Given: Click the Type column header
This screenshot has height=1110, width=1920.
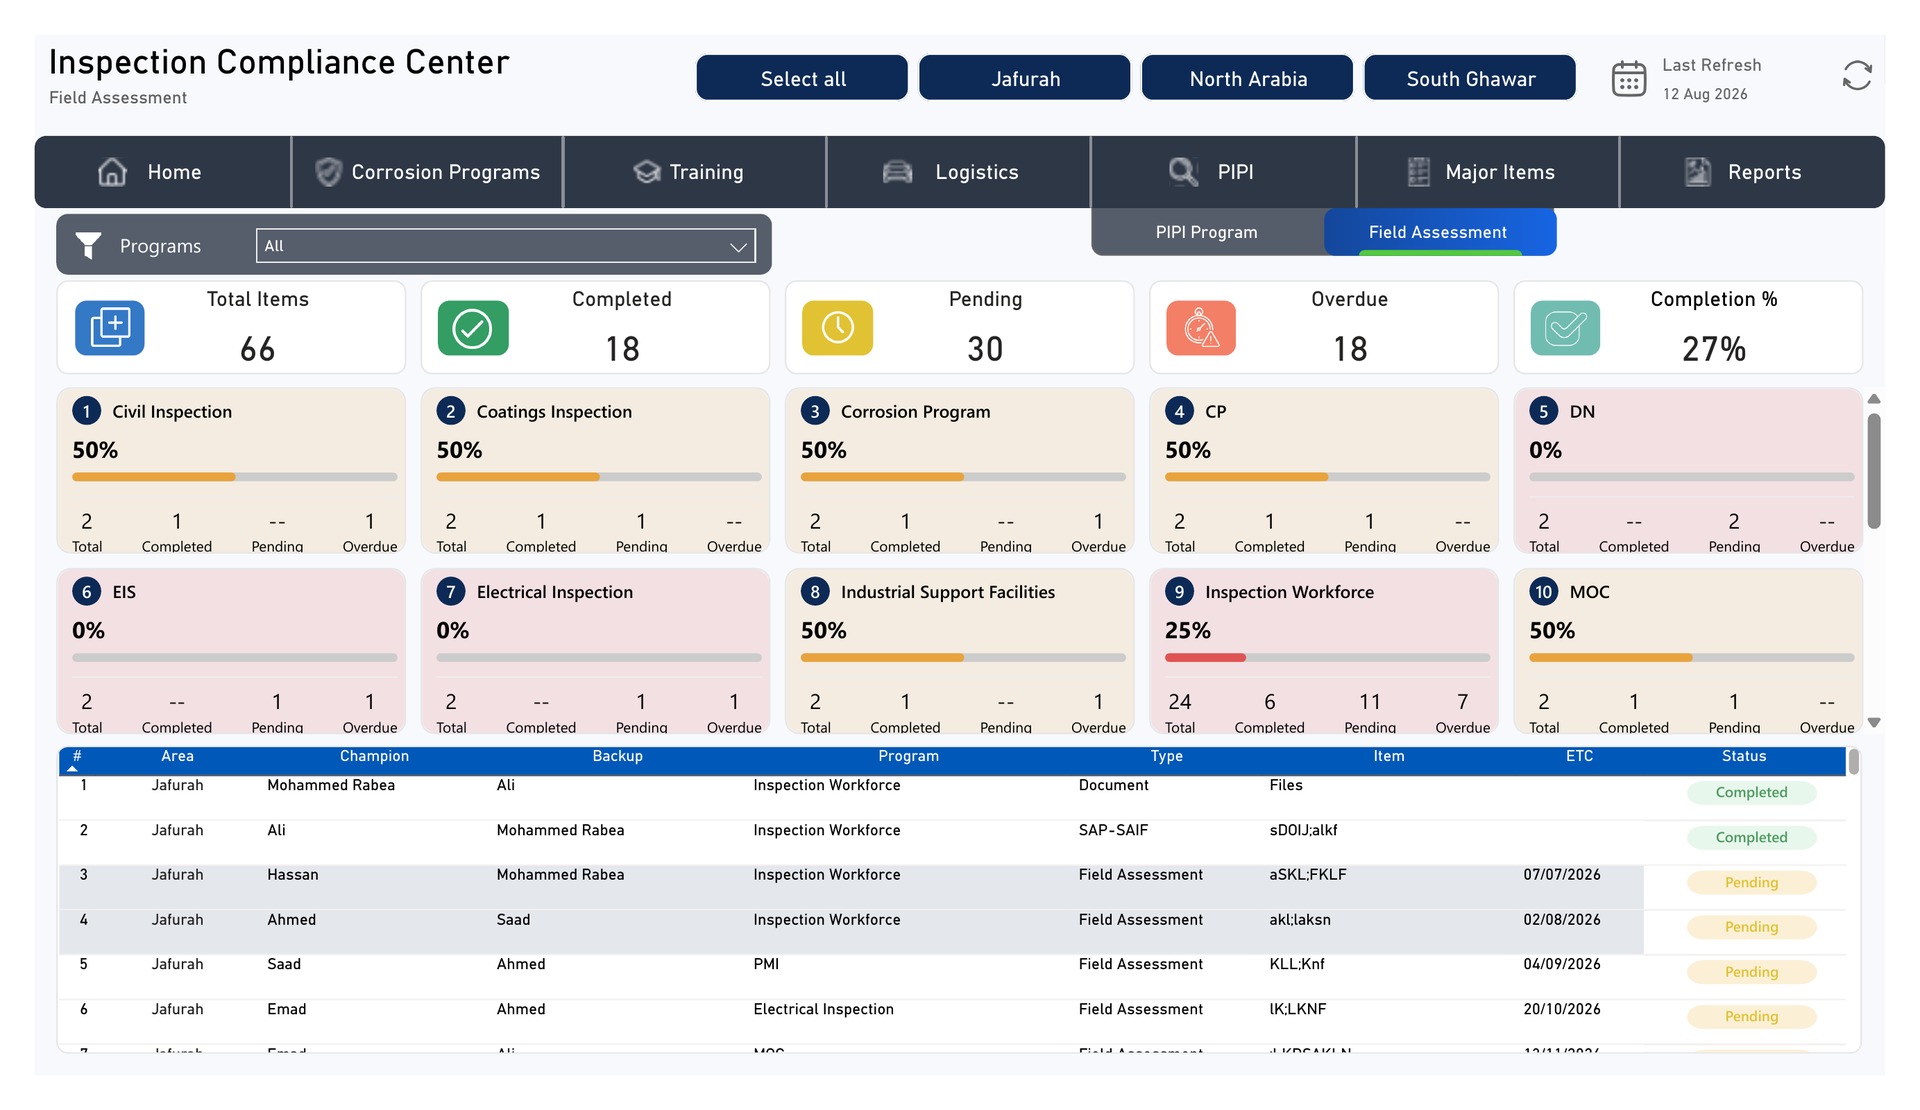Looking at the screenshot, I should [x=1166, y=756].
